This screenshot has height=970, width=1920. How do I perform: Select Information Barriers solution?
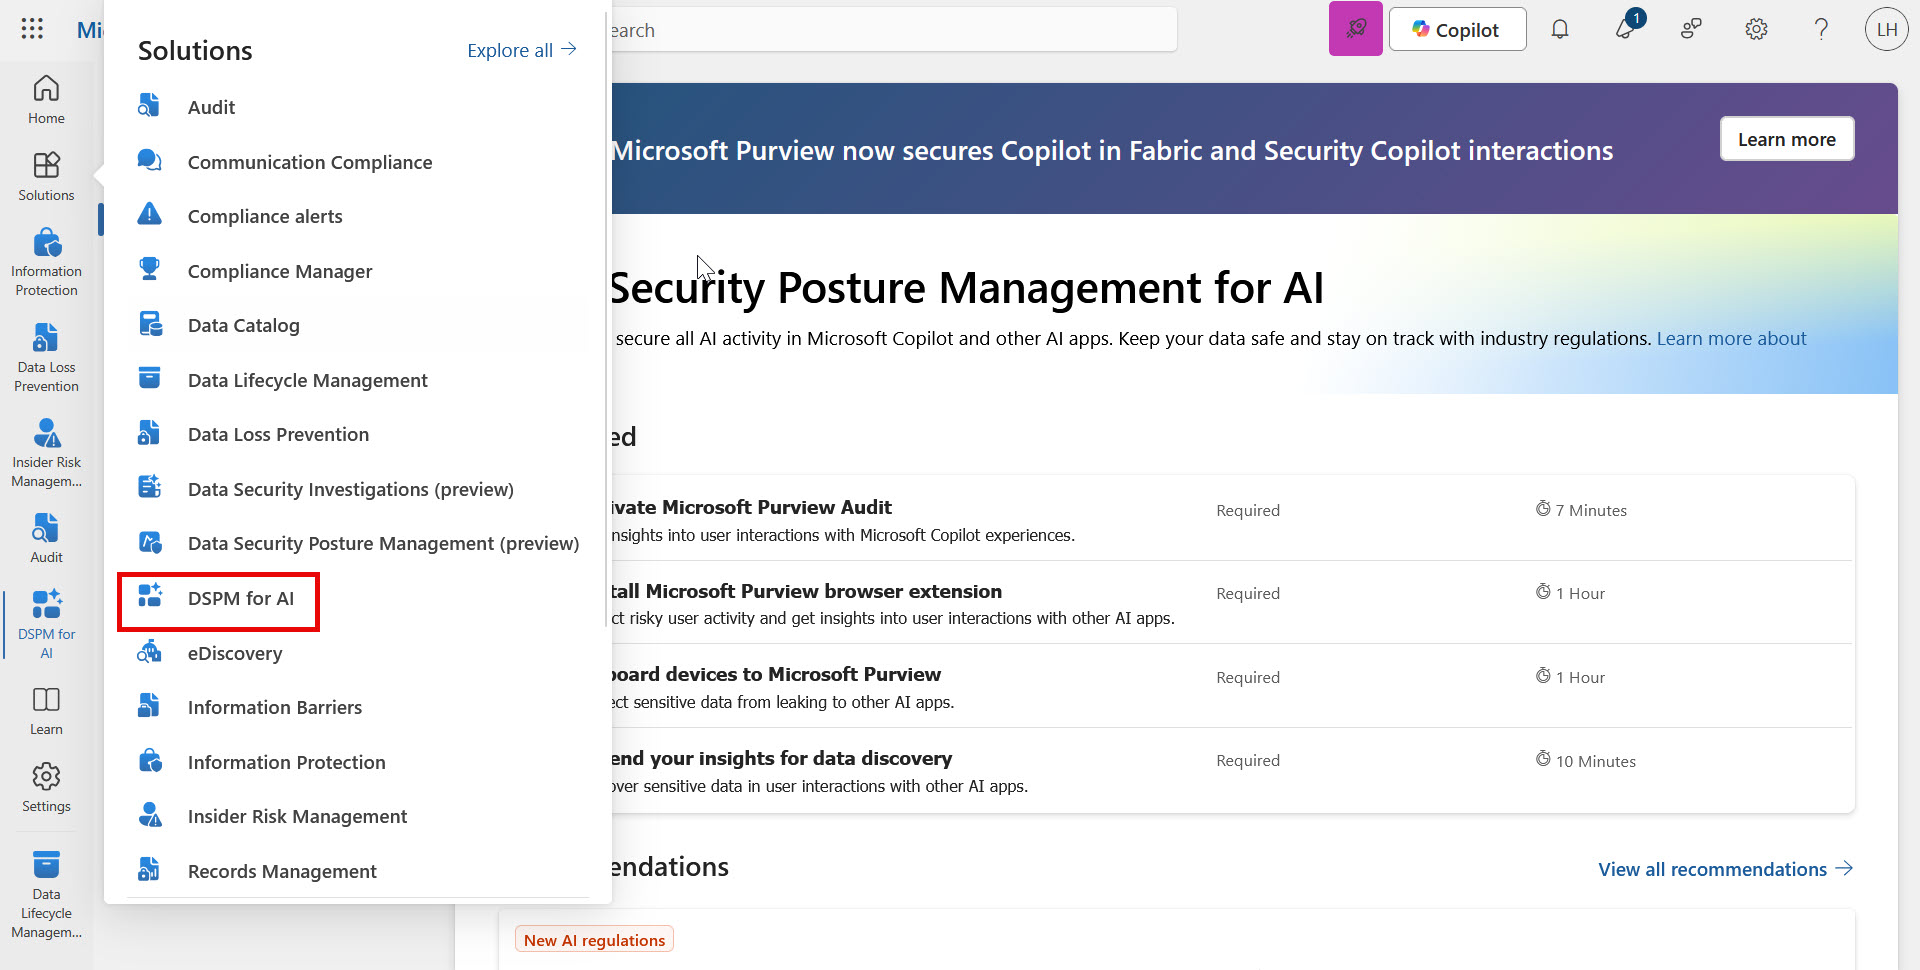pos(275,707)
